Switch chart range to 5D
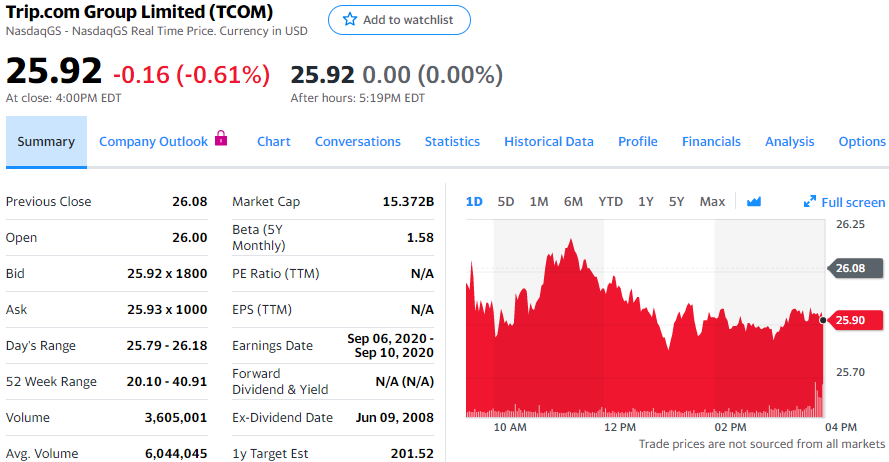The width and height of the screenshot is (889, 462). 506,202
